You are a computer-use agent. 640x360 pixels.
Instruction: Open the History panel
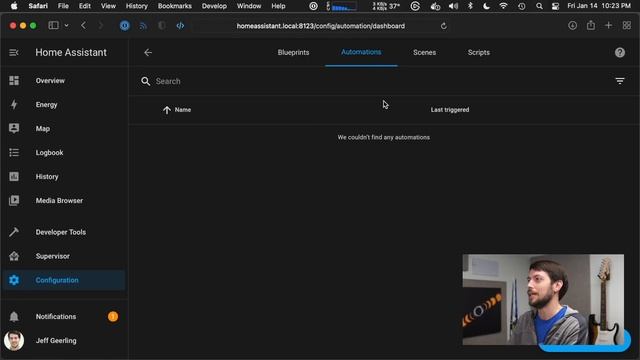[64, 177]
